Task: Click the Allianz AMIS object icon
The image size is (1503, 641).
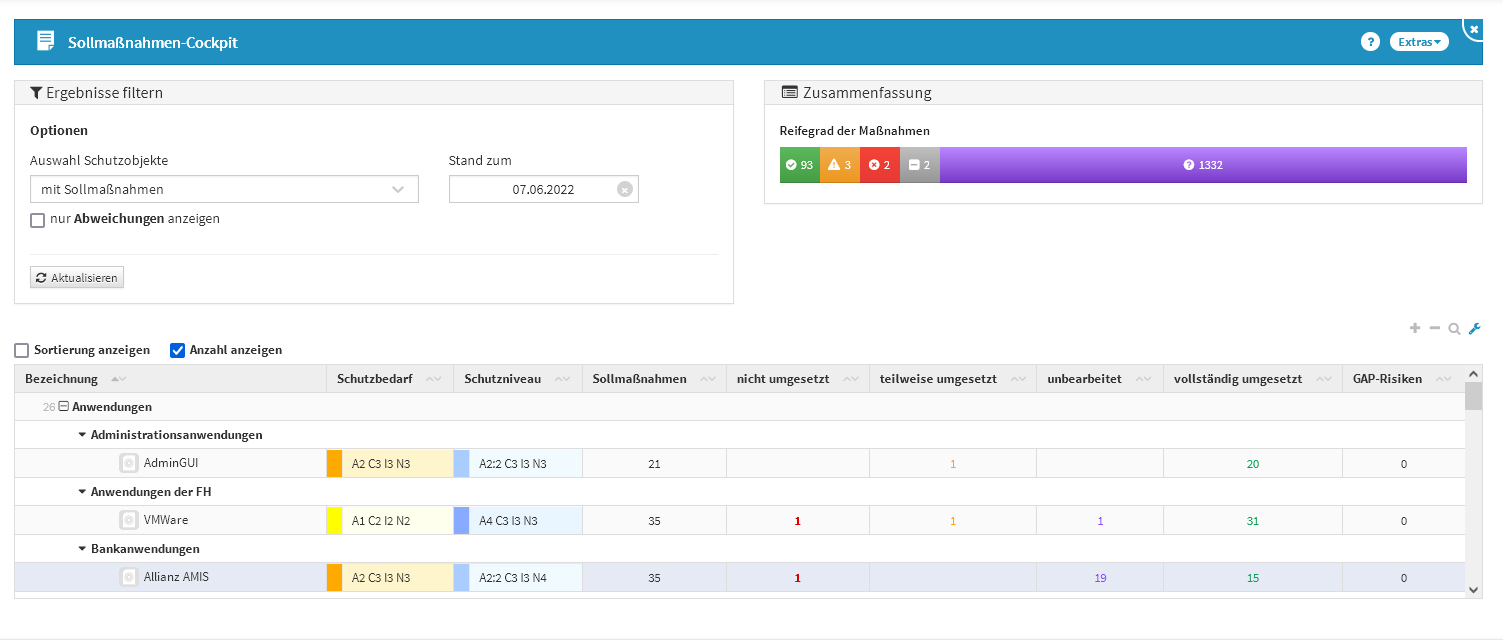Action: click(128, 577)
